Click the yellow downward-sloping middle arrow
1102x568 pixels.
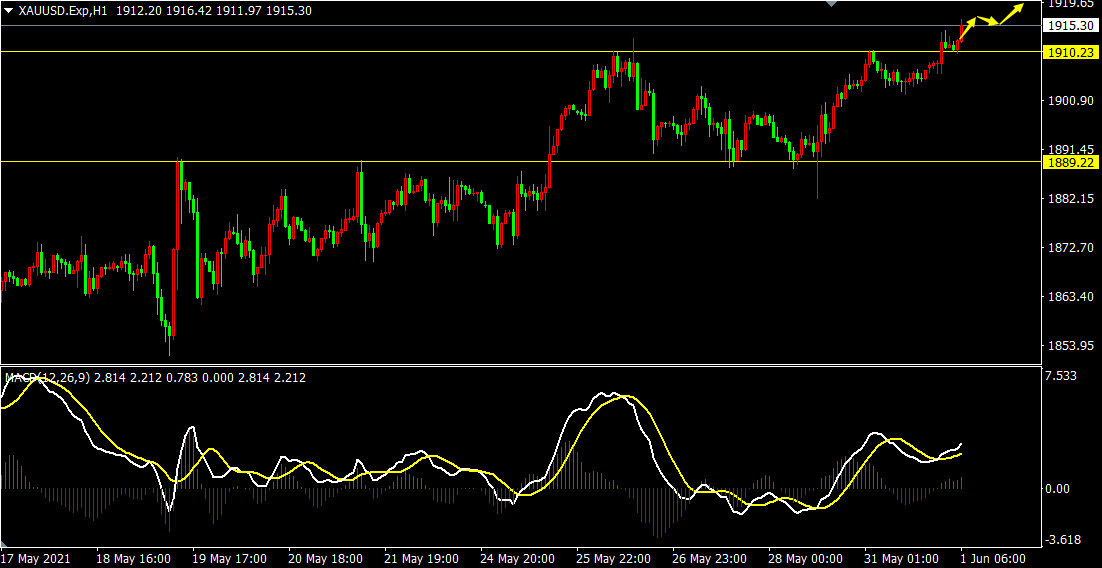coord(988,21)
